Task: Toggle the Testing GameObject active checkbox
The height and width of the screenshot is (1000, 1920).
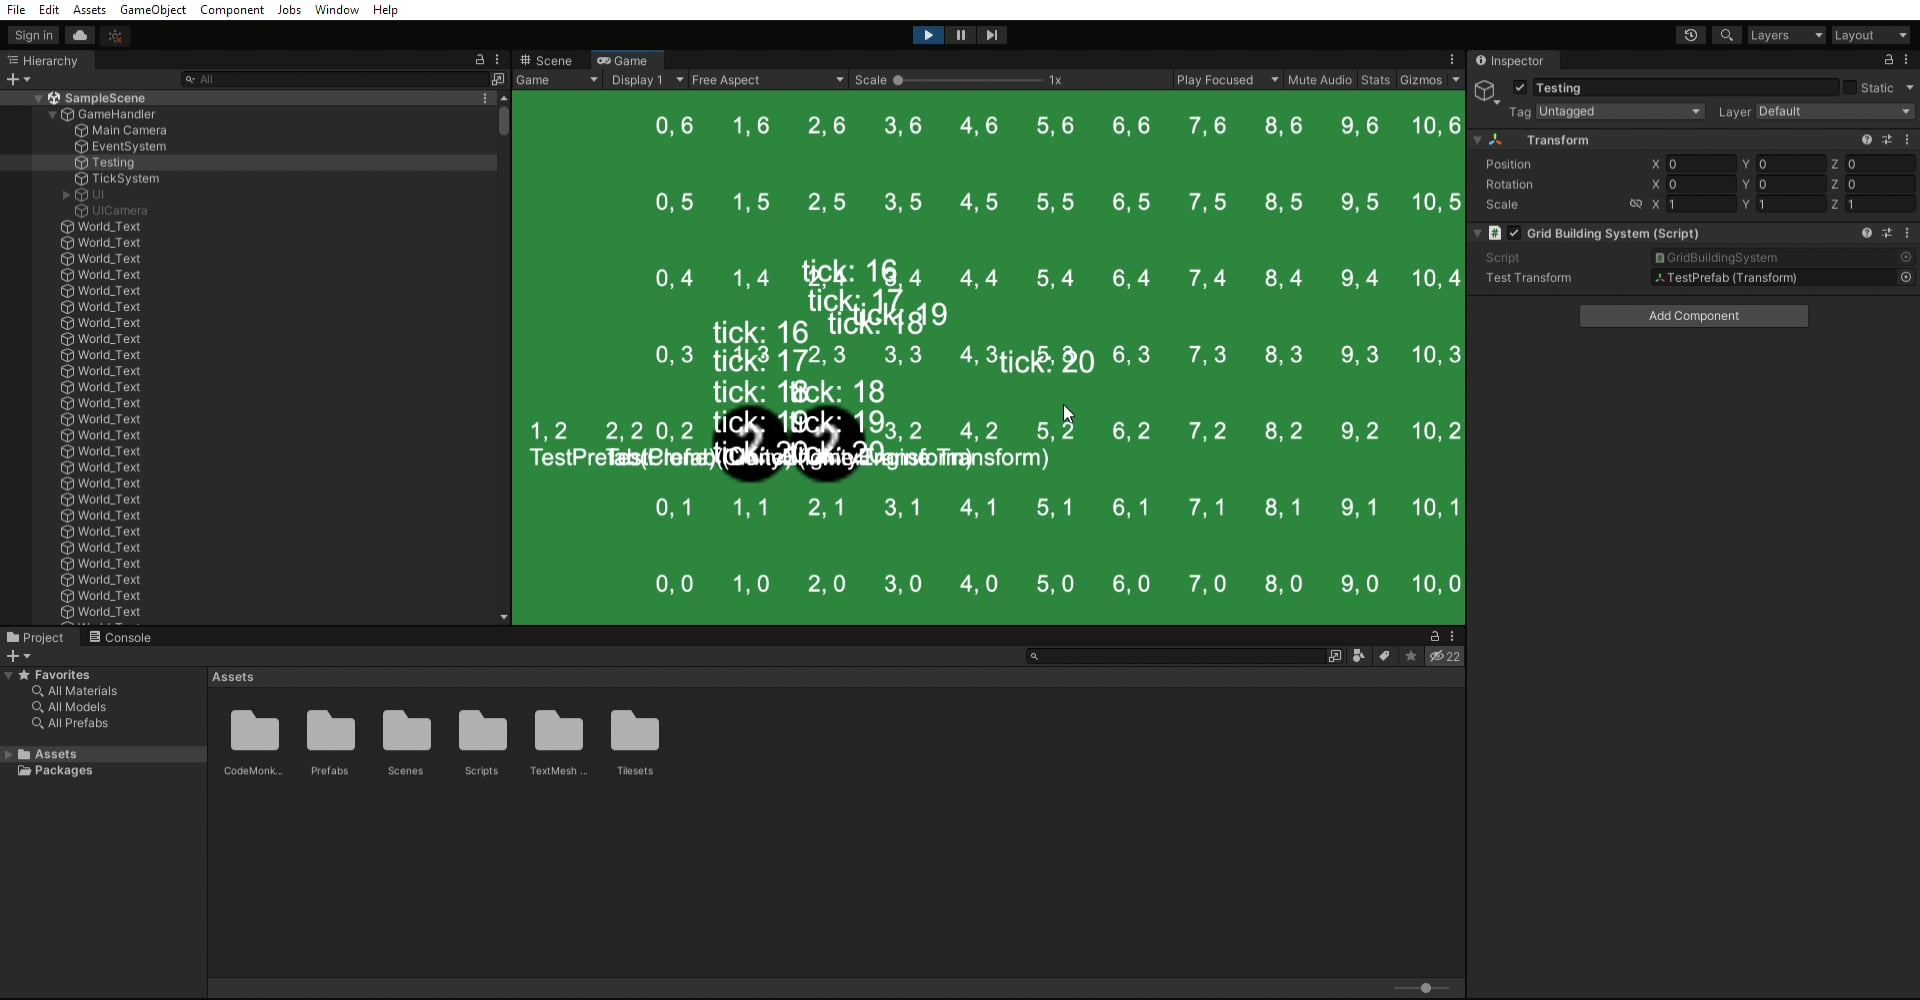Action: [x=1520, y=88]
